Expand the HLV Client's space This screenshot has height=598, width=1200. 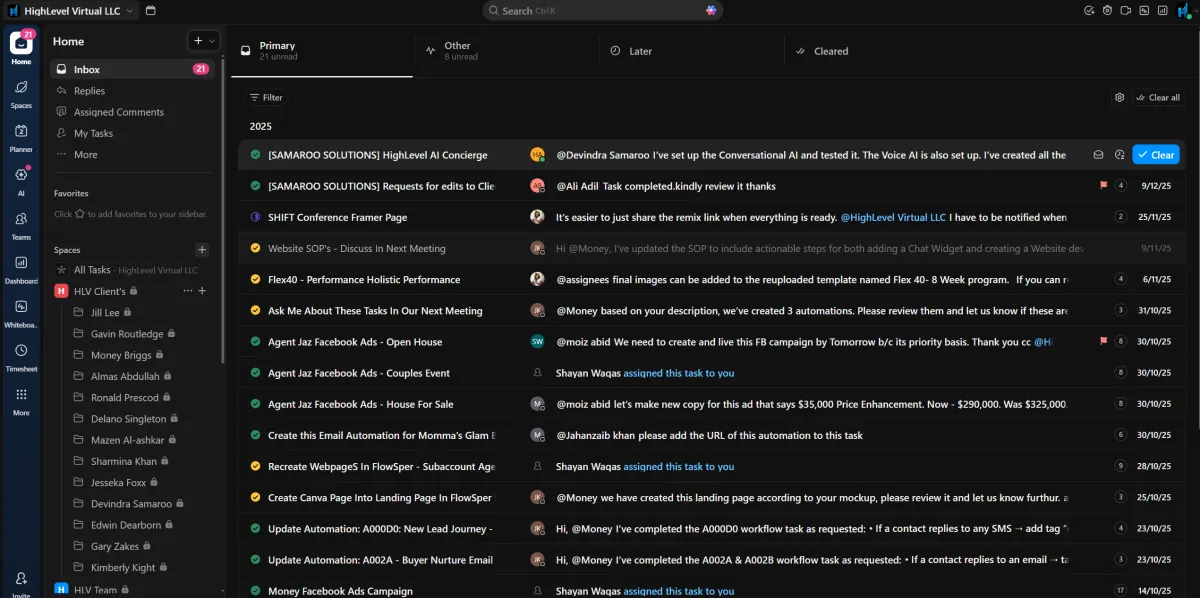click(100, 291)
